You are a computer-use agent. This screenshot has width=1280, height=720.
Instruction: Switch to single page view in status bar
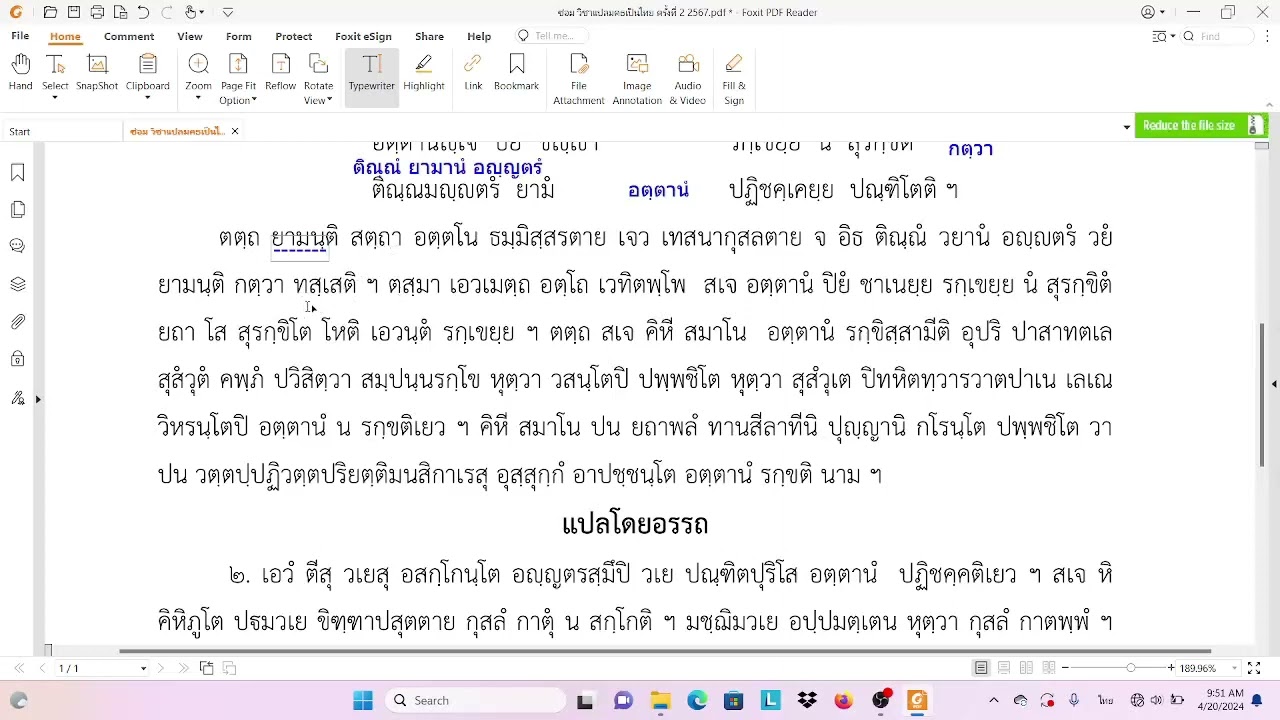(981, 668)
